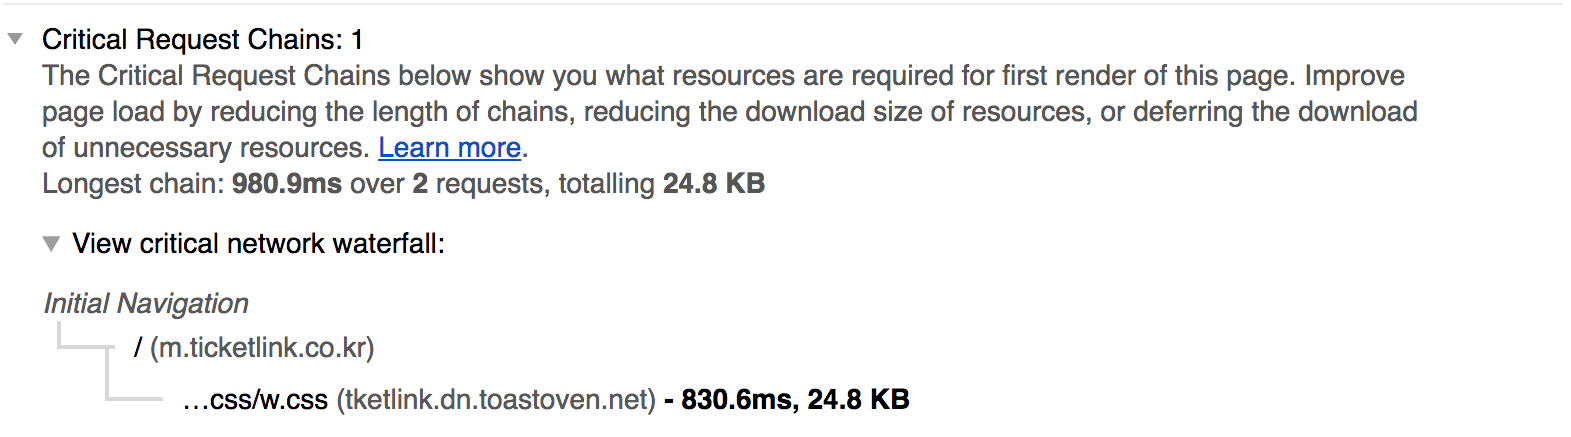The image size is (1571, 437).
Task: Select the "…css/w.css" file name
Action: point(255,400)
